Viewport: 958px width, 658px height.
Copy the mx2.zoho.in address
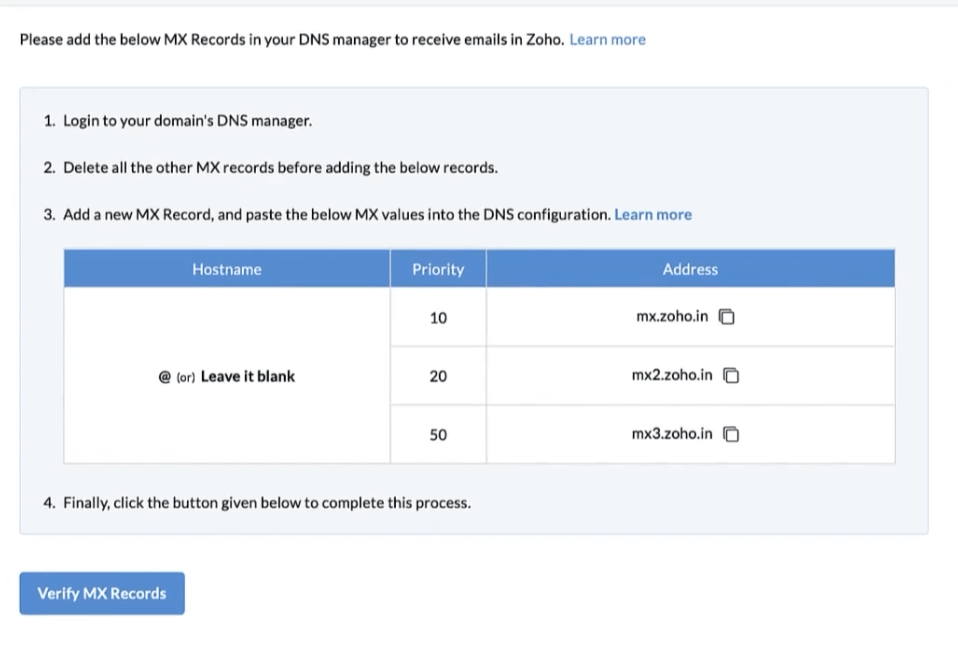(731, 375)
